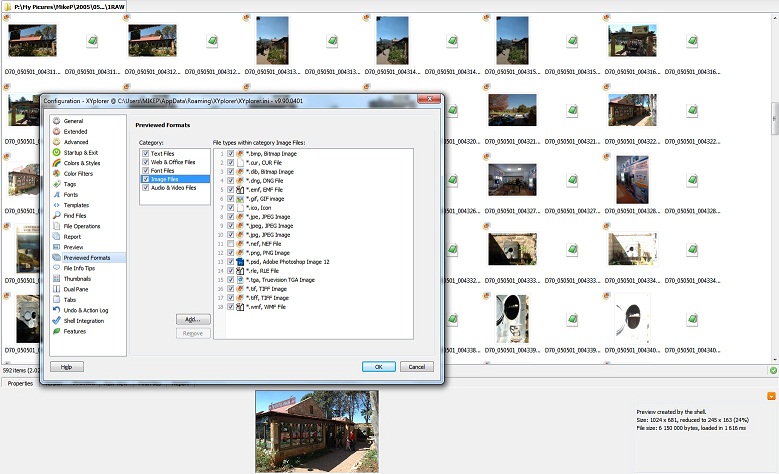The height and width of the screenshot is (474, 779).
Task: Open the Dual Pane settings page
Action: 75,289
